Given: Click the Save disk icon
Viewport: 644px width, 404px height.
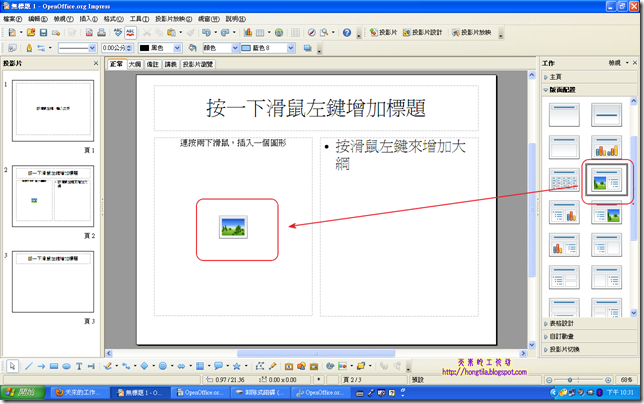Looking at the screenshot, I should pos(43,32).
